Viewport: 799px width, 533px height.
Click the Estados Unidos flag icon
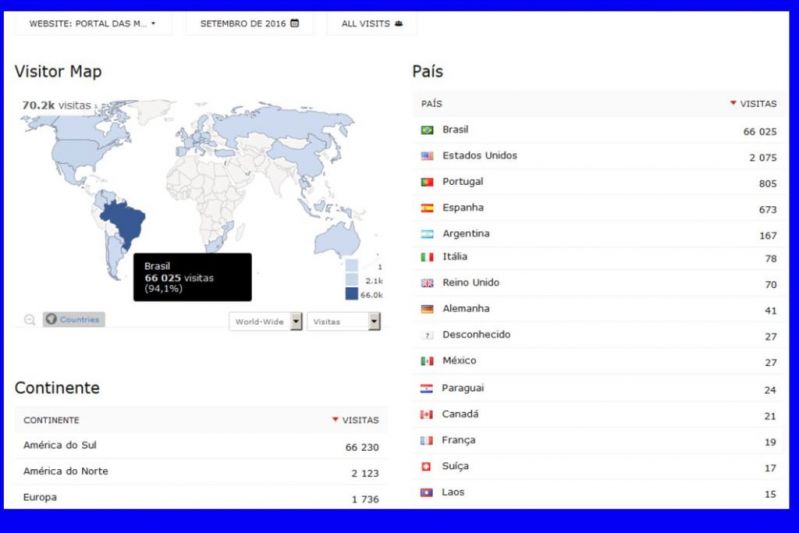point(427,156)
